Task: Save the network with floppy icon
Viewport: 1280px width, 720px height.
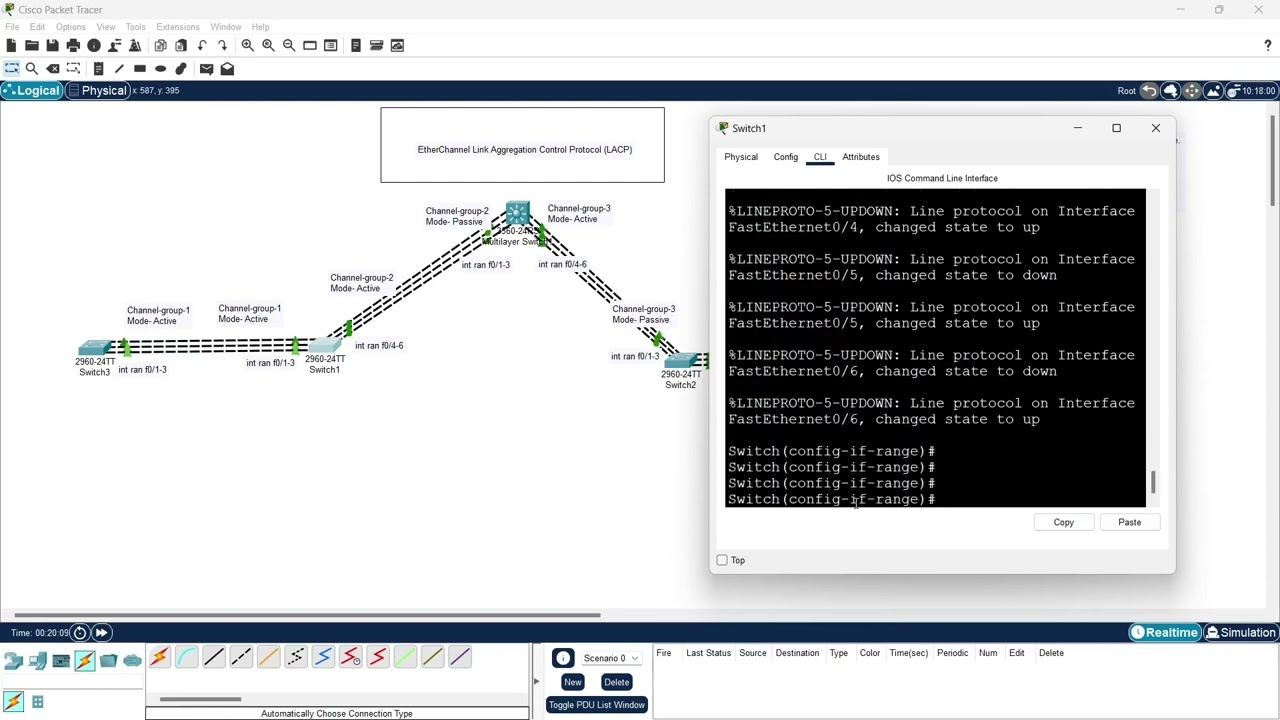Action: coord(52,45)
